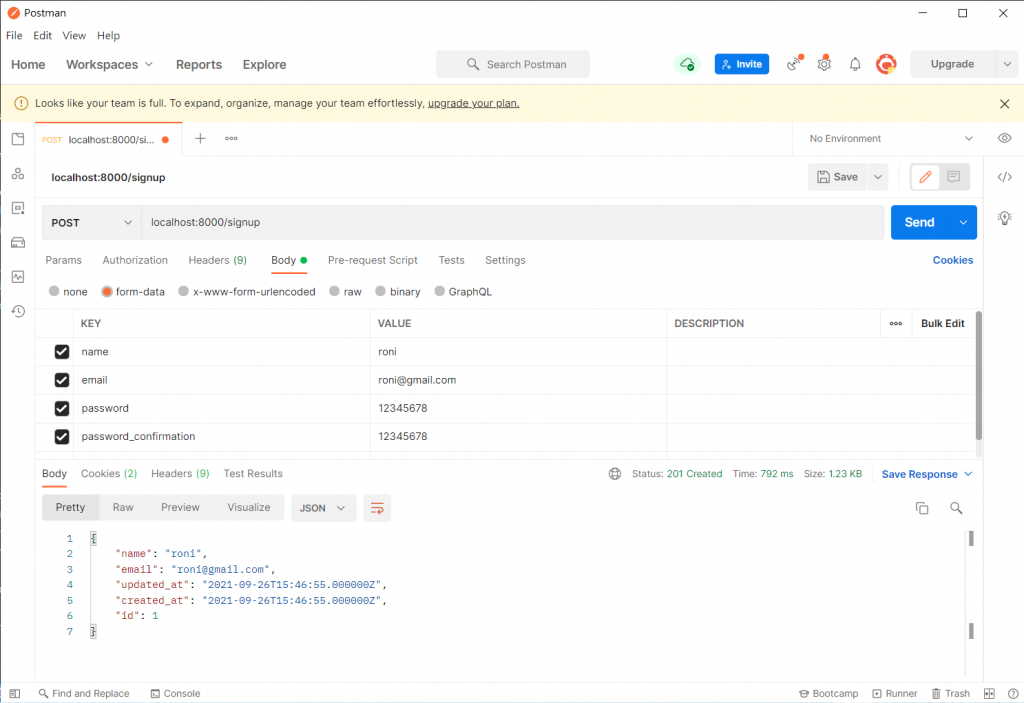Screen dimensions: 1024x703
Task: Open the APIs sidebar icon
Action: [x=18, y=174]
